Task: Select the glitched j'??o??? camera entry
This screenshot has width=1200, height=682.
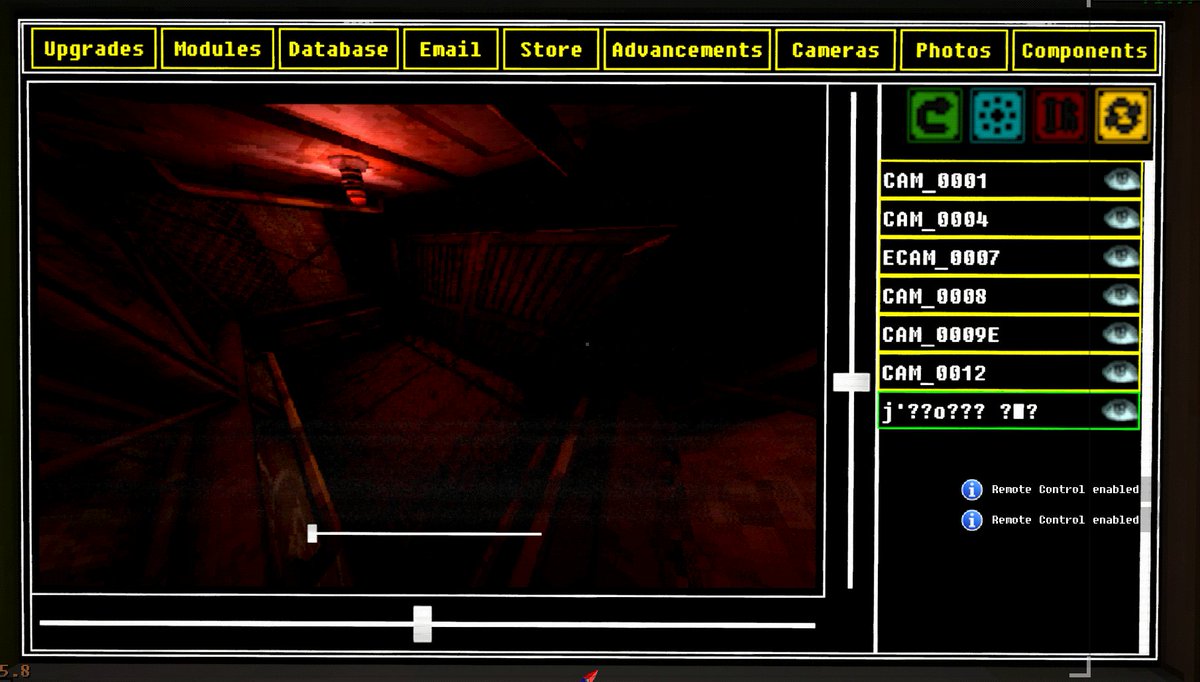Action: click(x=1009, y=411)
